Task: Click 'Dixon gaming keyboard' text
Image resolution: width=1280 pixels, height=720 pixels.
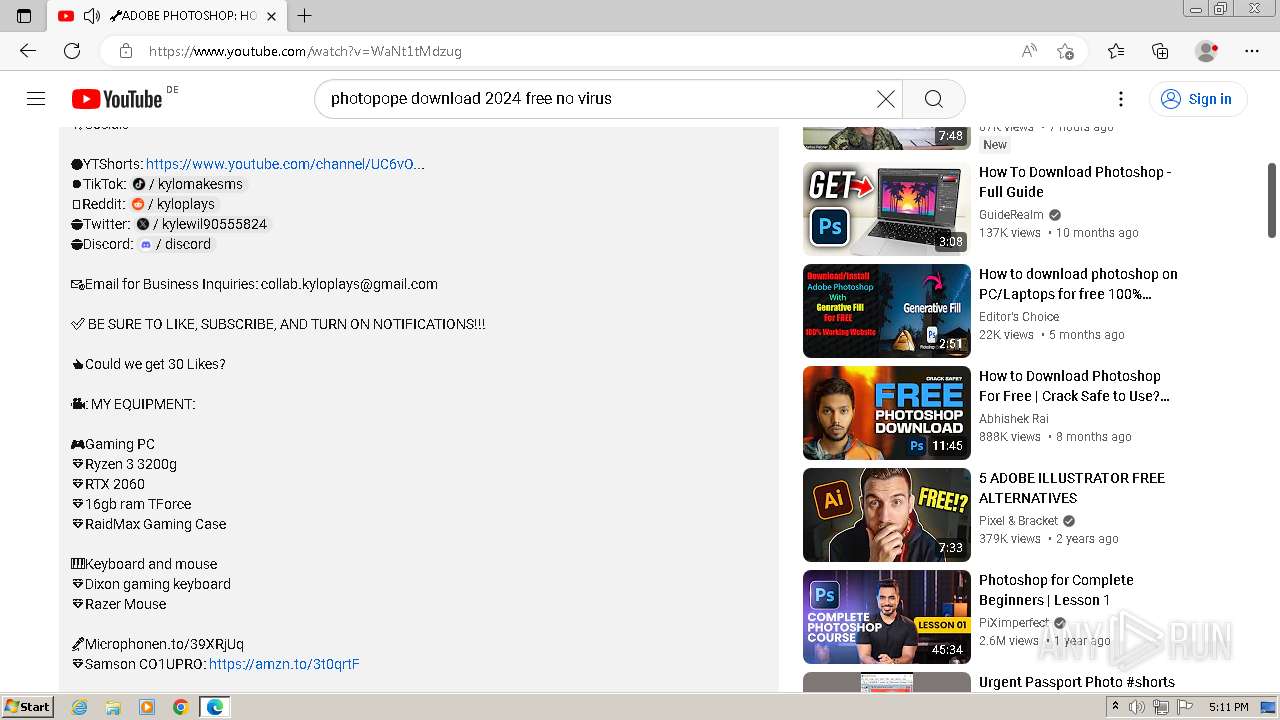Action: tap(158, 584)
